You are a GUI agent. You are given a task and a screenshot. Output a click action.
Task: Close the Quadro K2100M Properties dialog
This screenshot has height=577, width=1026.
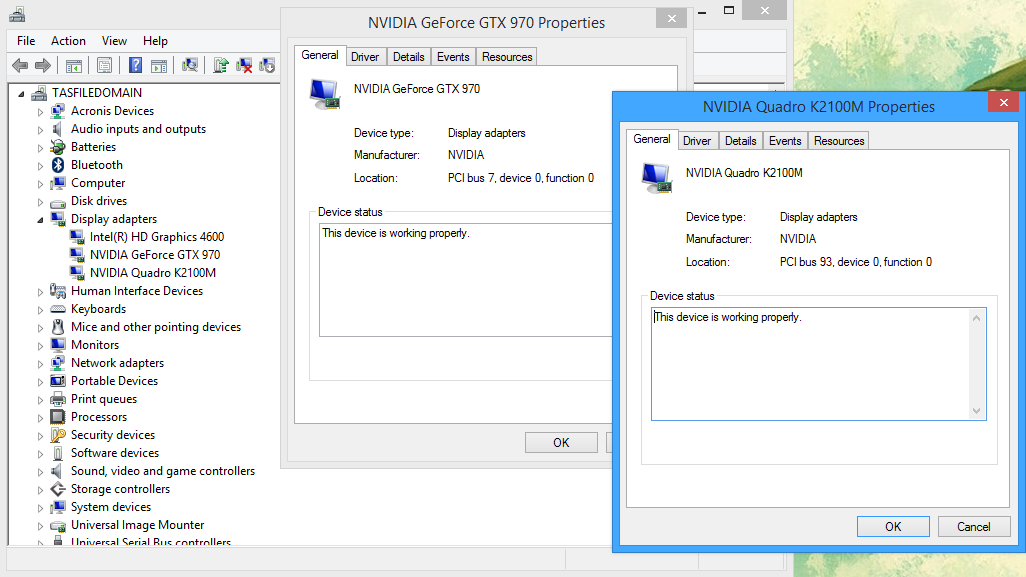coord(1004,103)
